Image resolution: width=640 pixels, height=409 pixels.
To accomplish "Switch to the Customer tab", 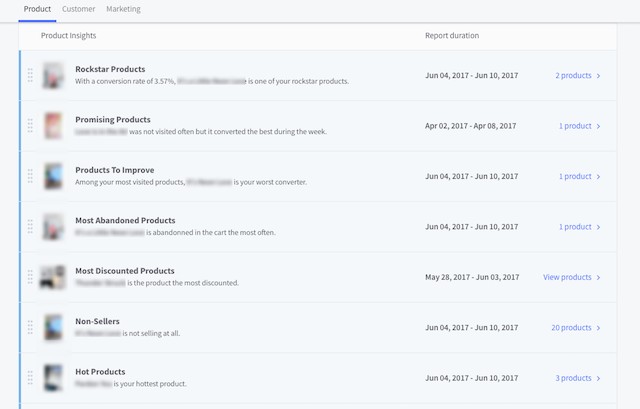I will click(79, 9).
